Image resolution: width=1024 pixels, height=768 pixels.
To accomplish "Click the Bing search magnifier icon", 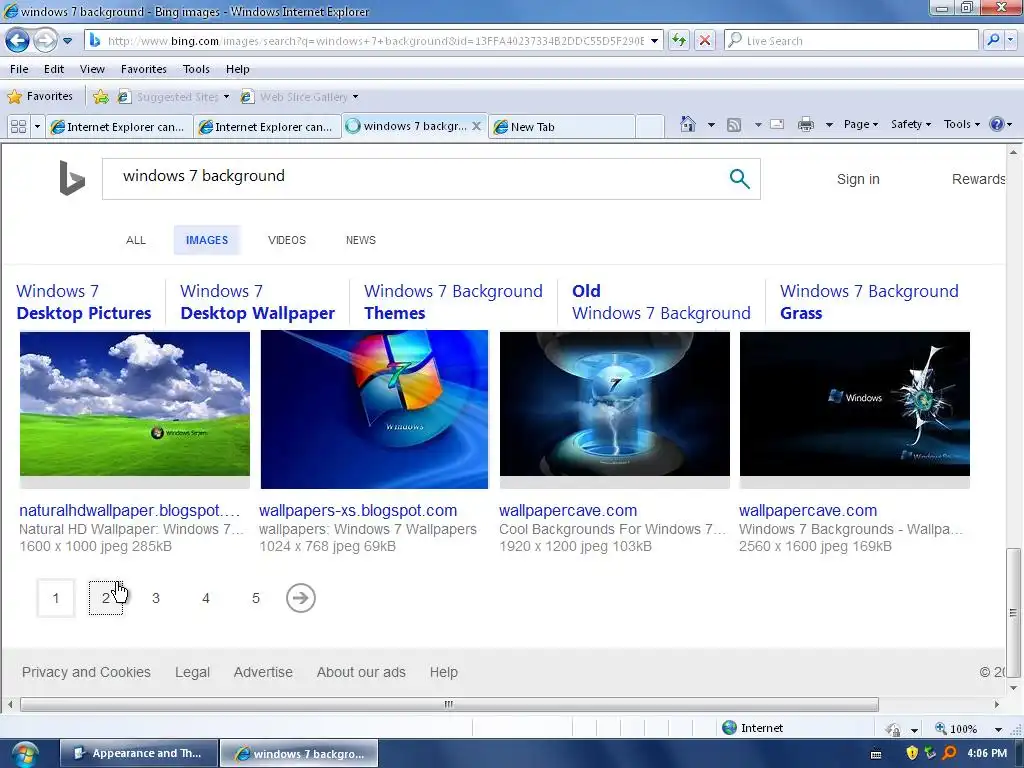I will 739,178.
